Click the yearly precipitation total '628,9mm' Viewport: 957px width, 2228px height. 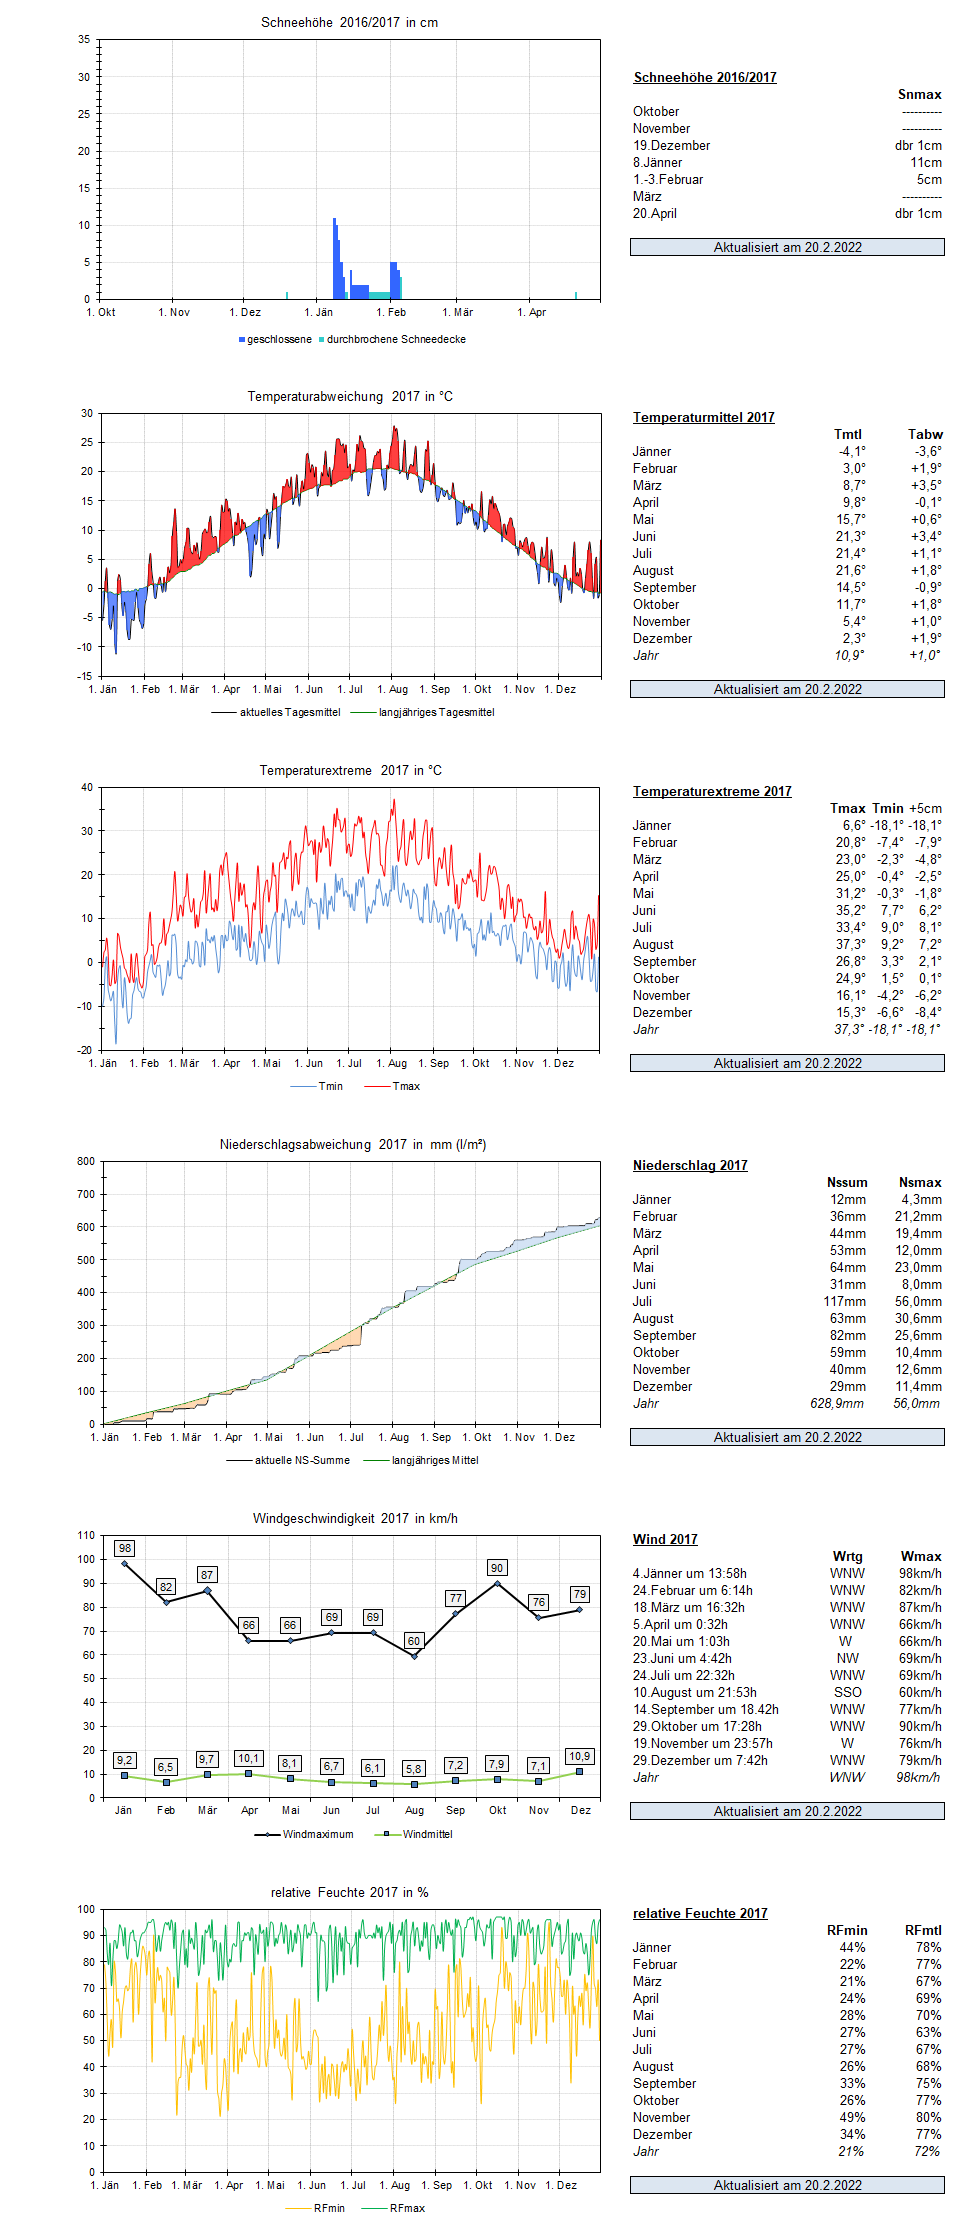coord(837,1403)
